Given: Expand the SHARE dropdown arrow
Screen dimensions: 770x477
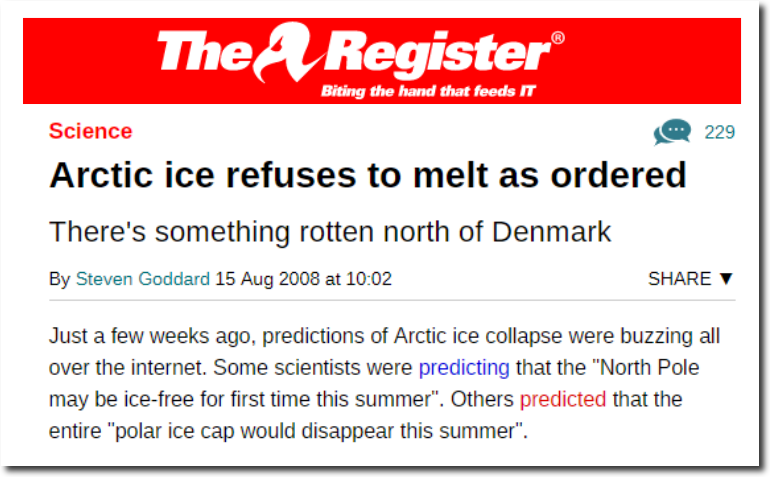Looking at the screenshot, I should 726,279.
